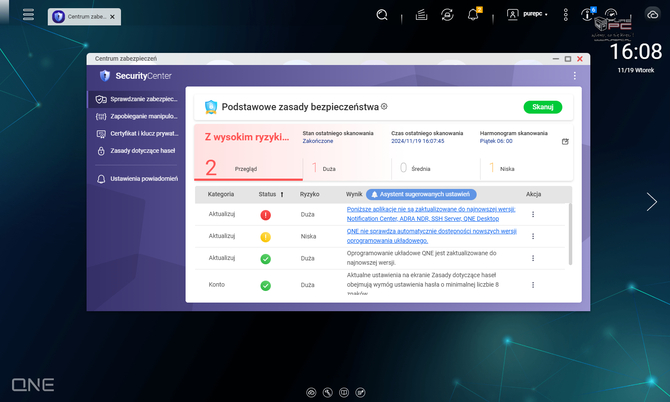The image size is (670, 402).
Task: Go to next desktop page arrow
Action: [x=652, y=202]
